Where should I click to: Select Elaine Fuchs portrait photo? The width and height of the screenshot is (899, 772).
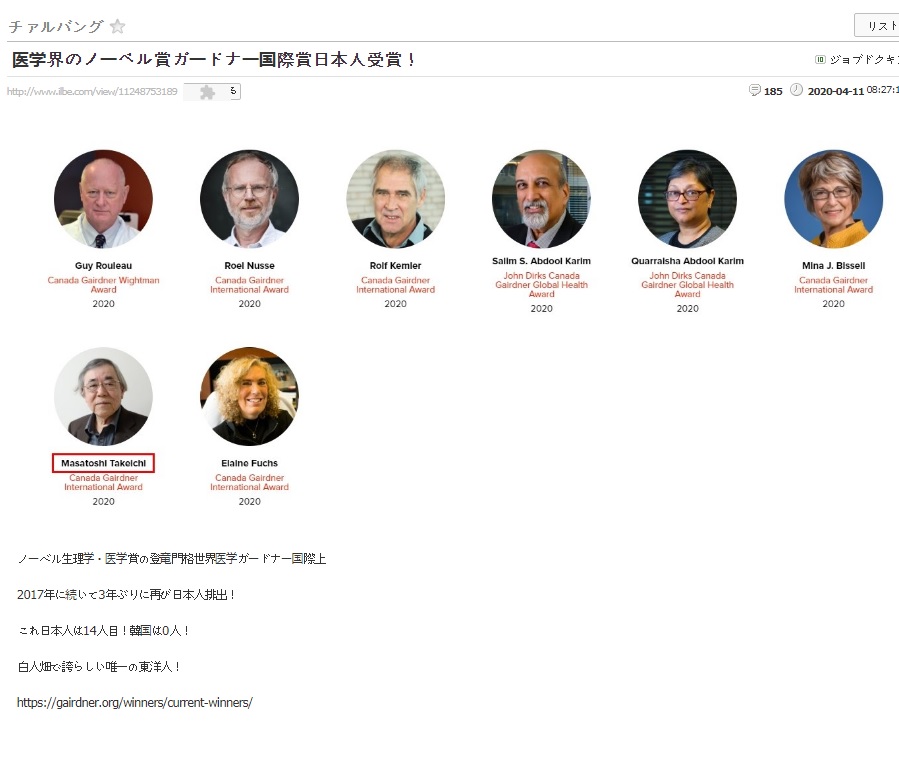[x=249, y=396]
